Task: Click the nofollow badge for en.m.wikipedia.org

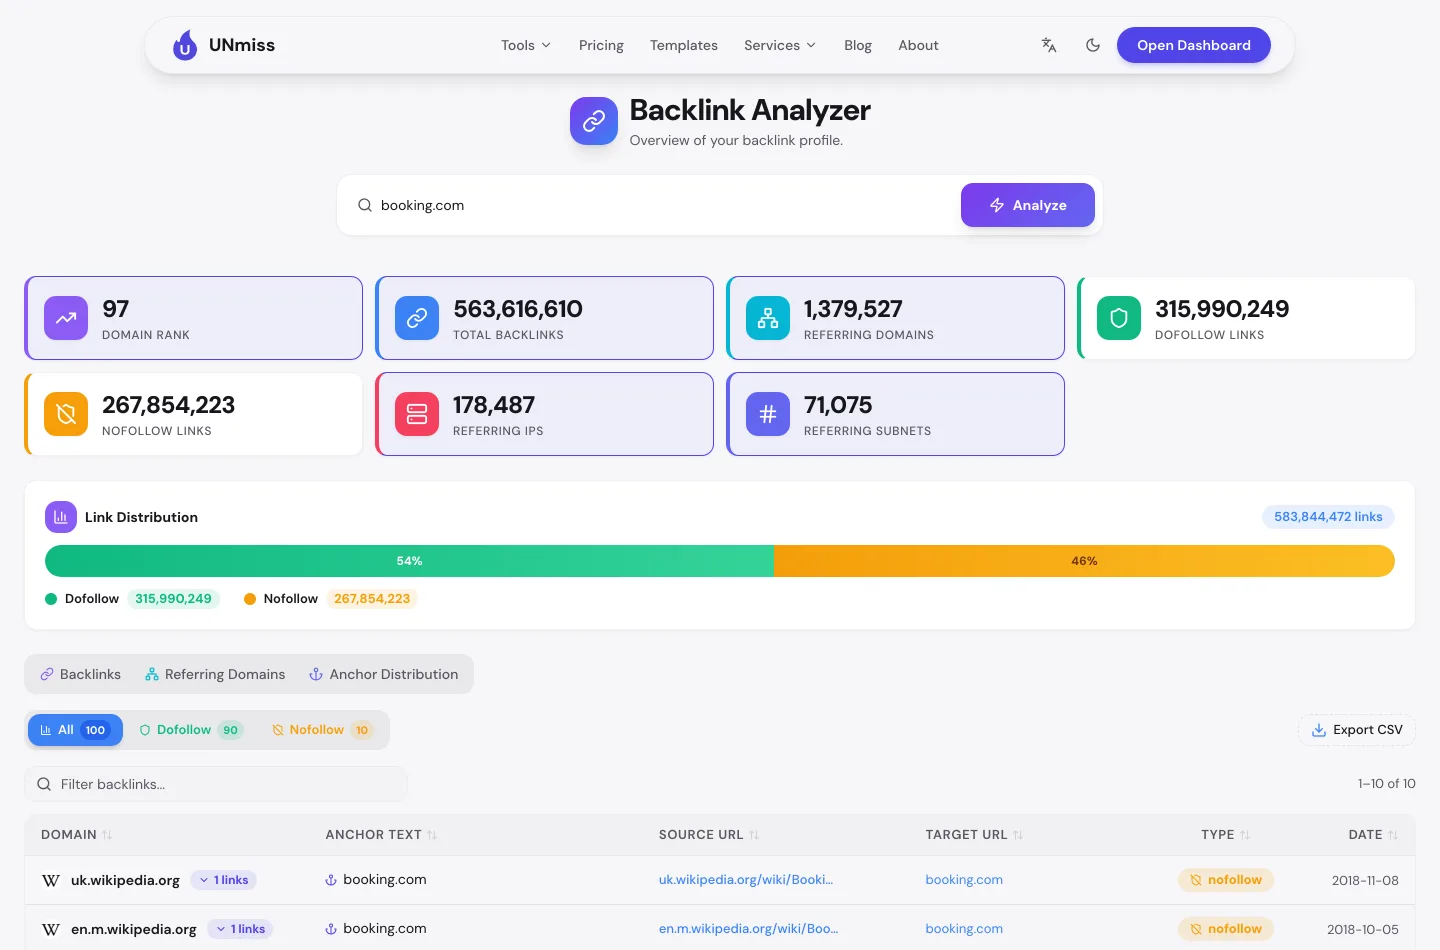Action: pyautogui.click(x=1226, y=929)
